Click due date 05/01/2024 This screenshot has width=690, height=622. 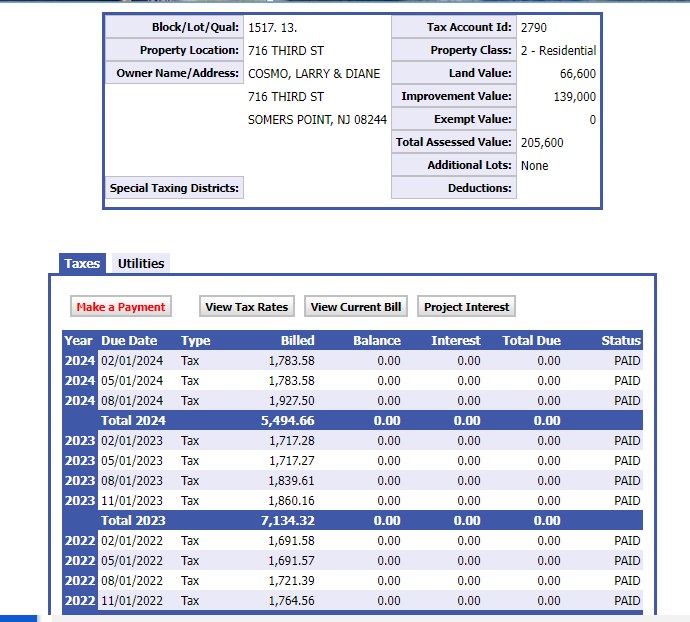132,380
